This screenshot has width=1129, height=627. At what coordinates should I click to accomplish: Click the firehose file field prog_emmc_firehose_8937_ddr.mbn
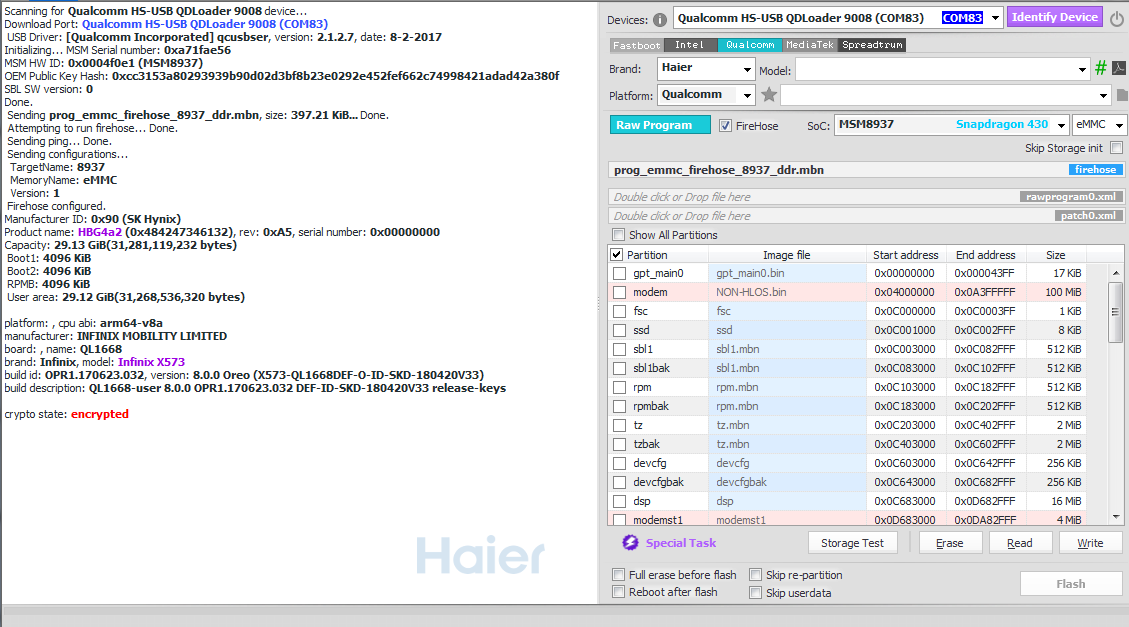point(866,170)
